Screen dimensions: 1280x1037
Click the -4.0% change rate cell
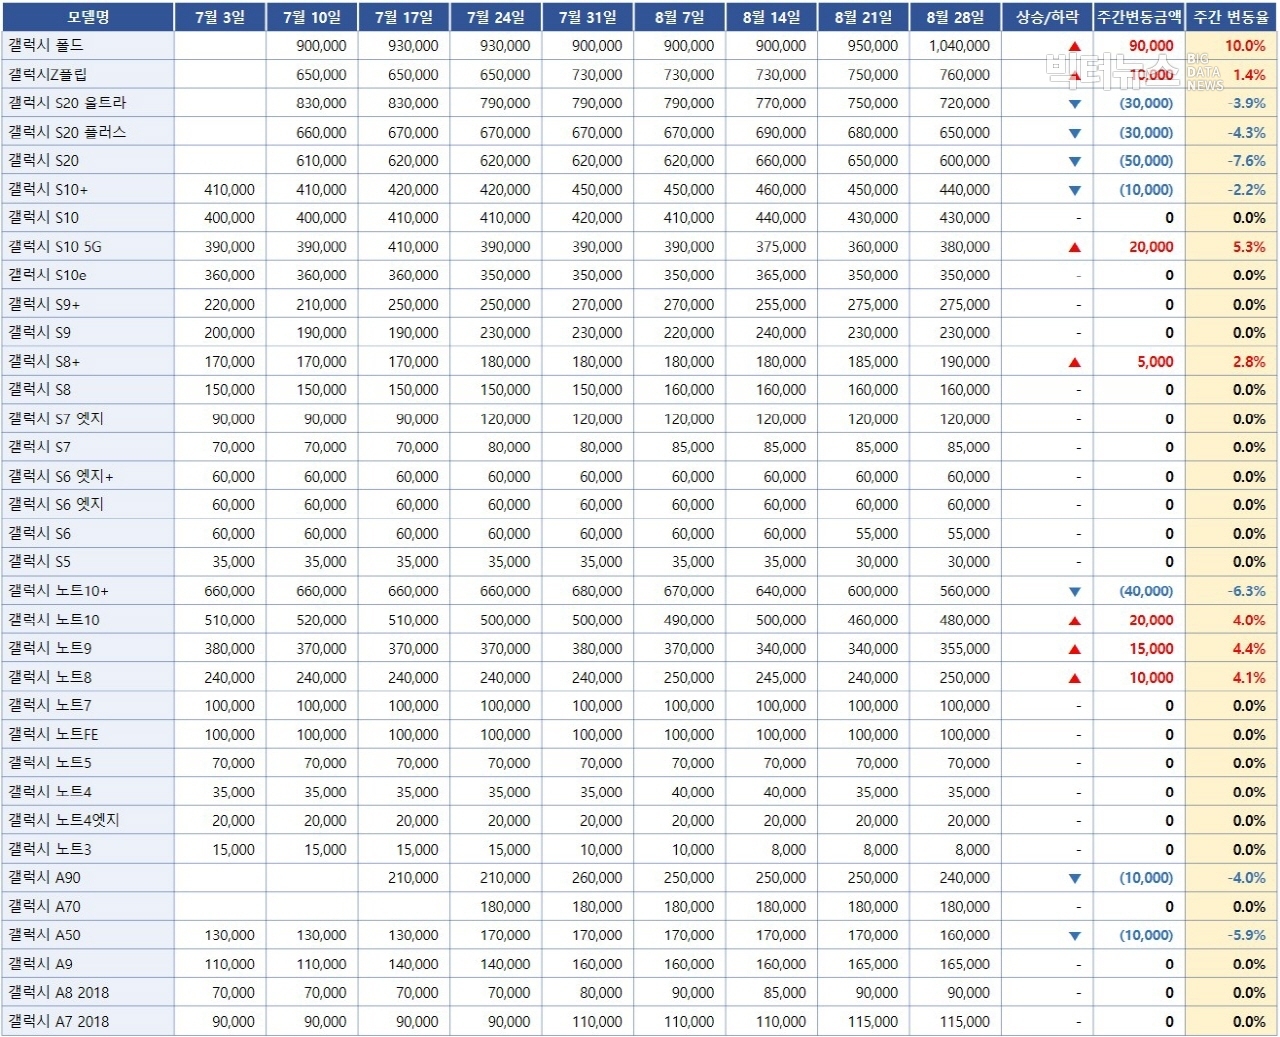1247,878
